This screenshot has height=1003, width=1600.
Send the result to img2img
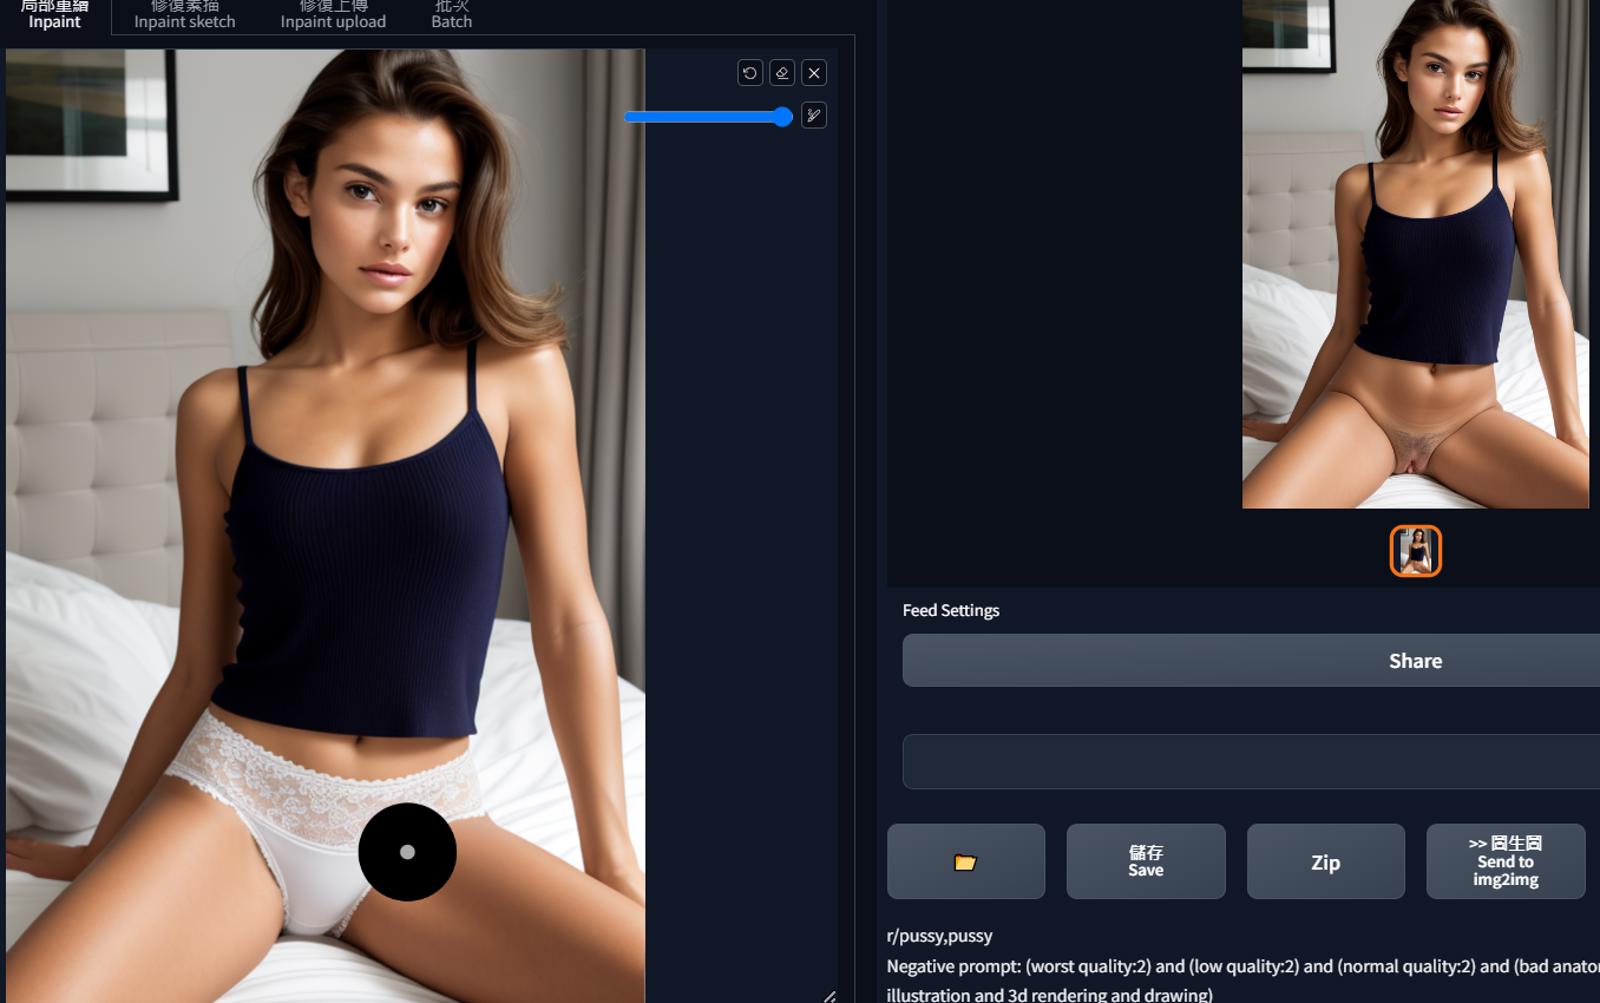(x=1506, y=862)
